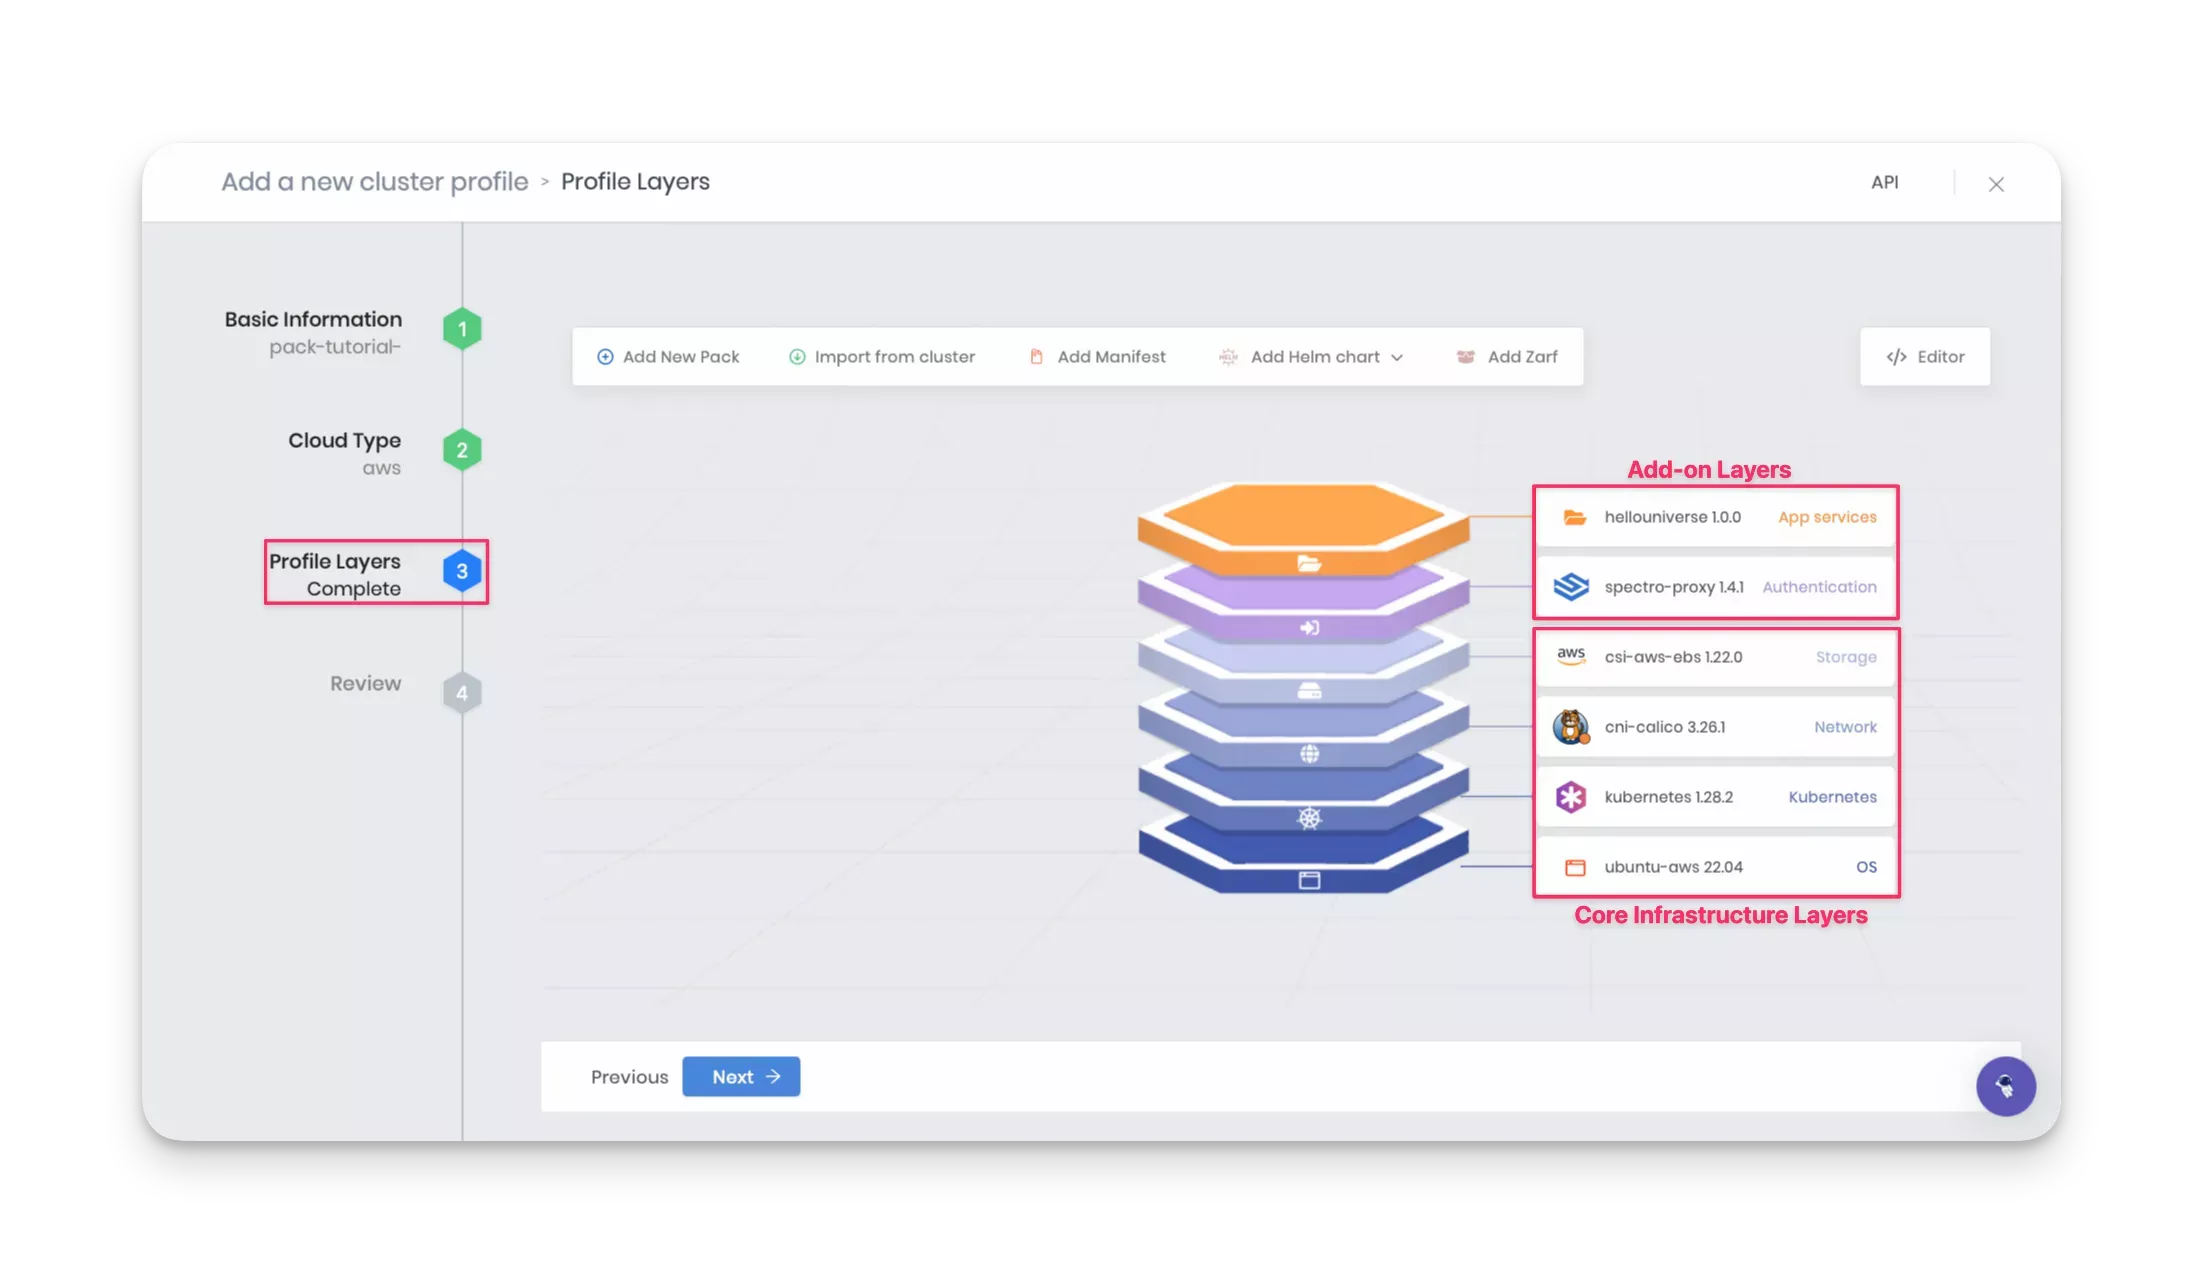Click the ubuntu-aws 22.04 OS layer icon

pos(1575,866)
